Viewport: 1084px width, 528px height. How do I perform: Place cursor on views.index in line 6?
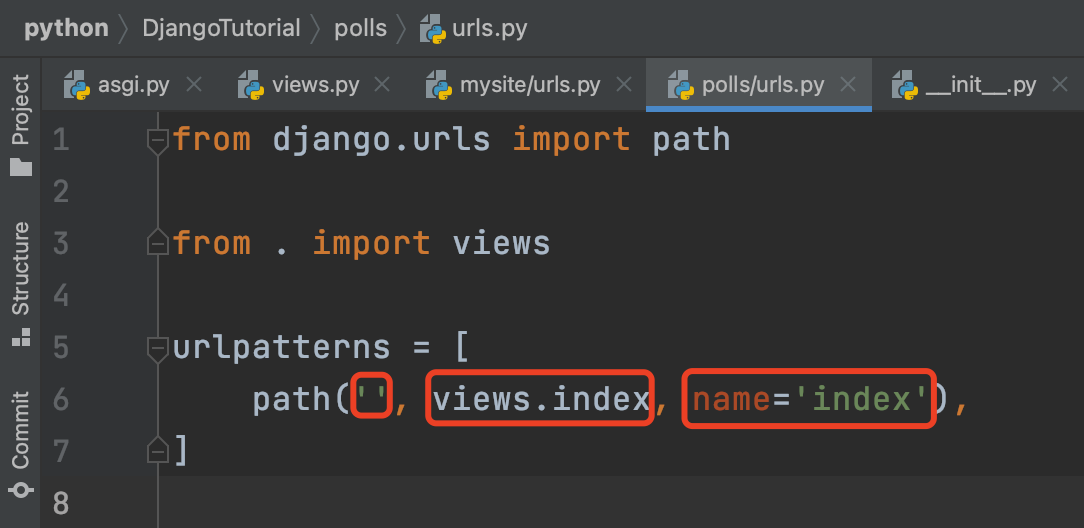tap(541, 399)
